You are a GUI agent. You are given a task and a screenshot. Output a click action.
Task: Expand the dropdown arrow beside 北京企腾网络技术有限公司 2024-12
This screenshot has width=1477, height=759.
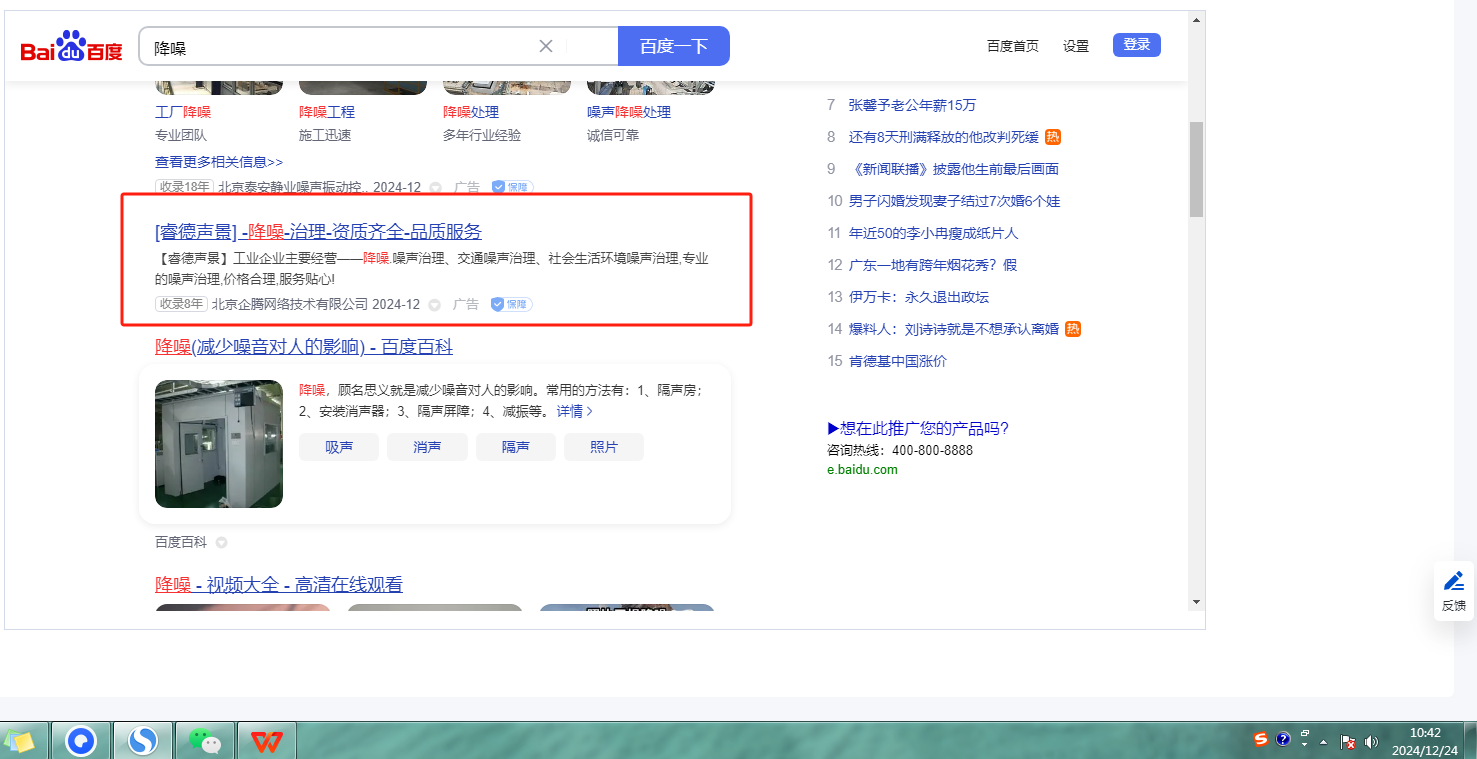point(435,304)
